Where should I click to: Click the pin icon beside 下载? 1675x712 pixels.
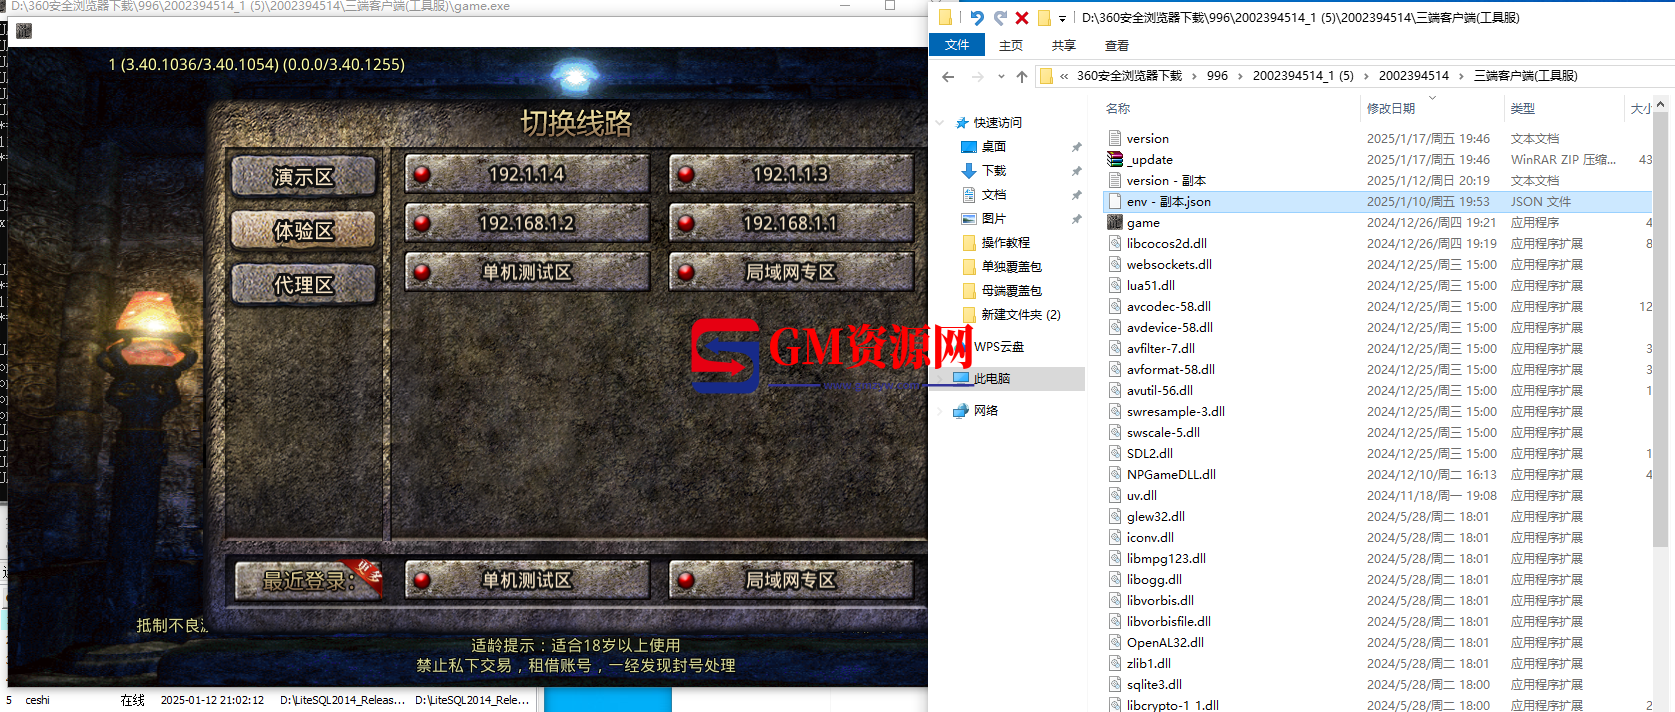pyautogui.click(x=1076, y=171)
